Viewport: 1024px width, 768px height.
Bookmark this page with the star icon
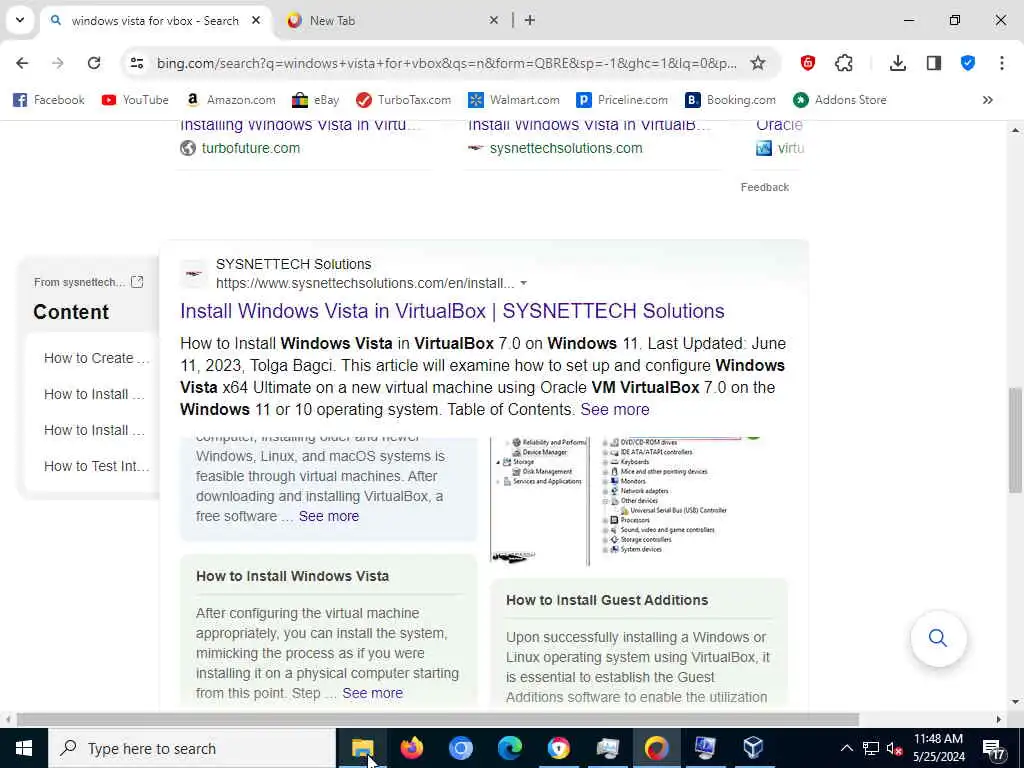(x=758, y=63)
